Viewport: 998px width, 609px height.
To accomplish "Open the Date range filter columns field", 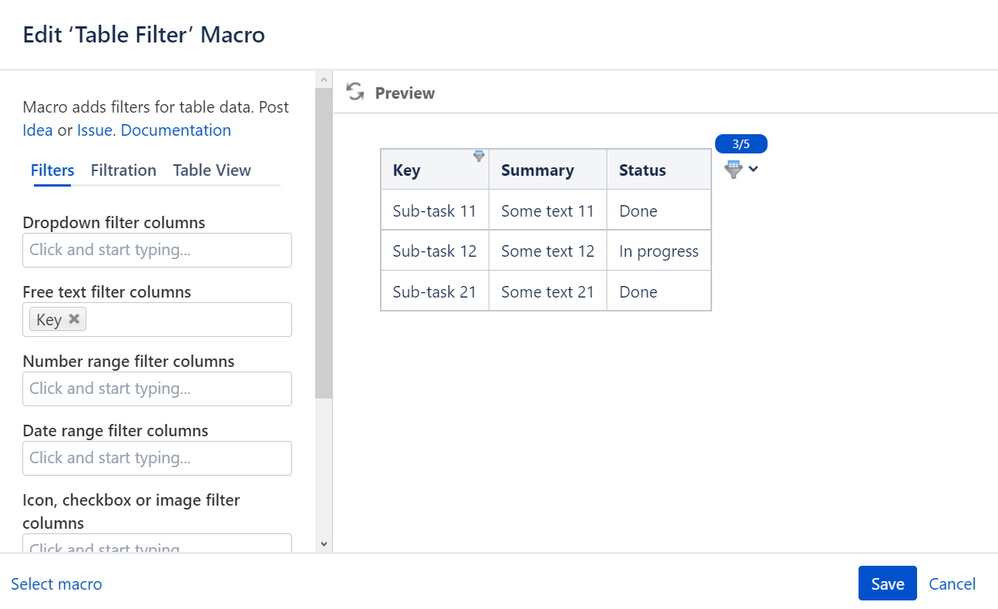I will tap(157, 458).
